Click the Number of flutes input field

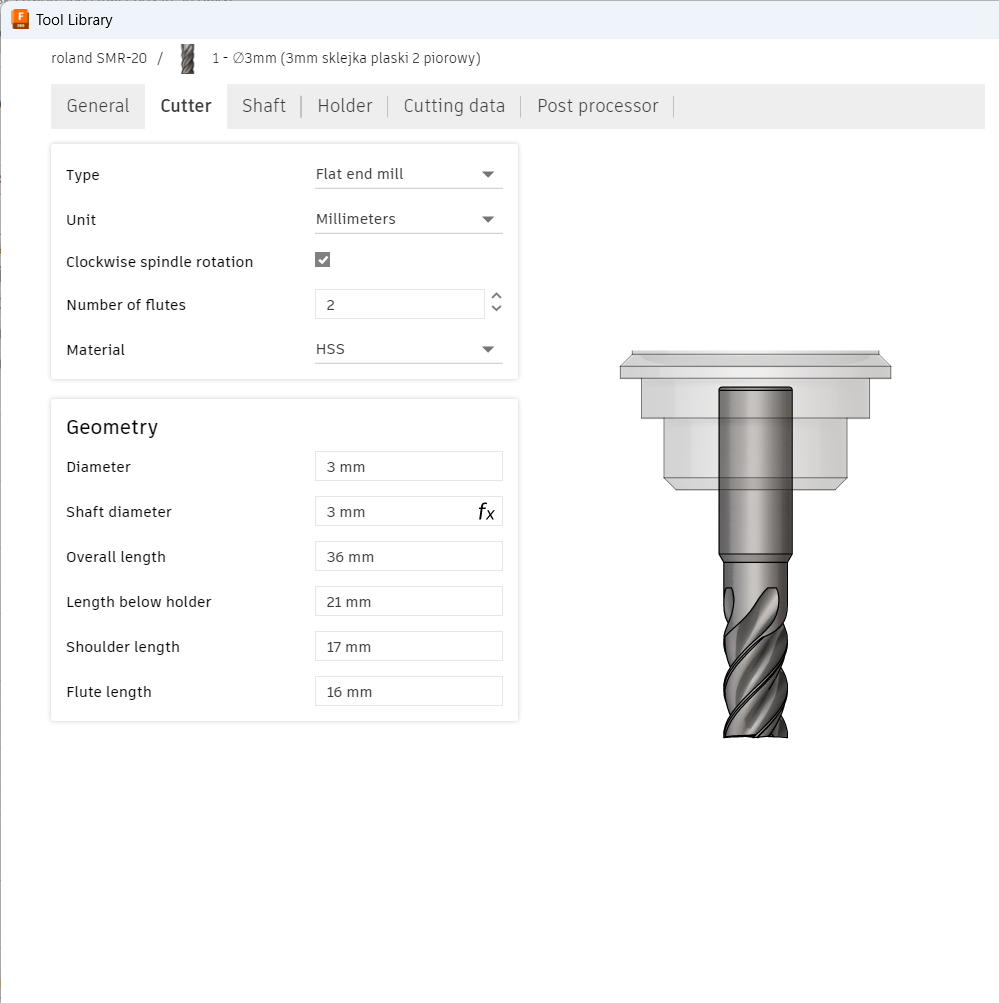click(x=400, y=304)
